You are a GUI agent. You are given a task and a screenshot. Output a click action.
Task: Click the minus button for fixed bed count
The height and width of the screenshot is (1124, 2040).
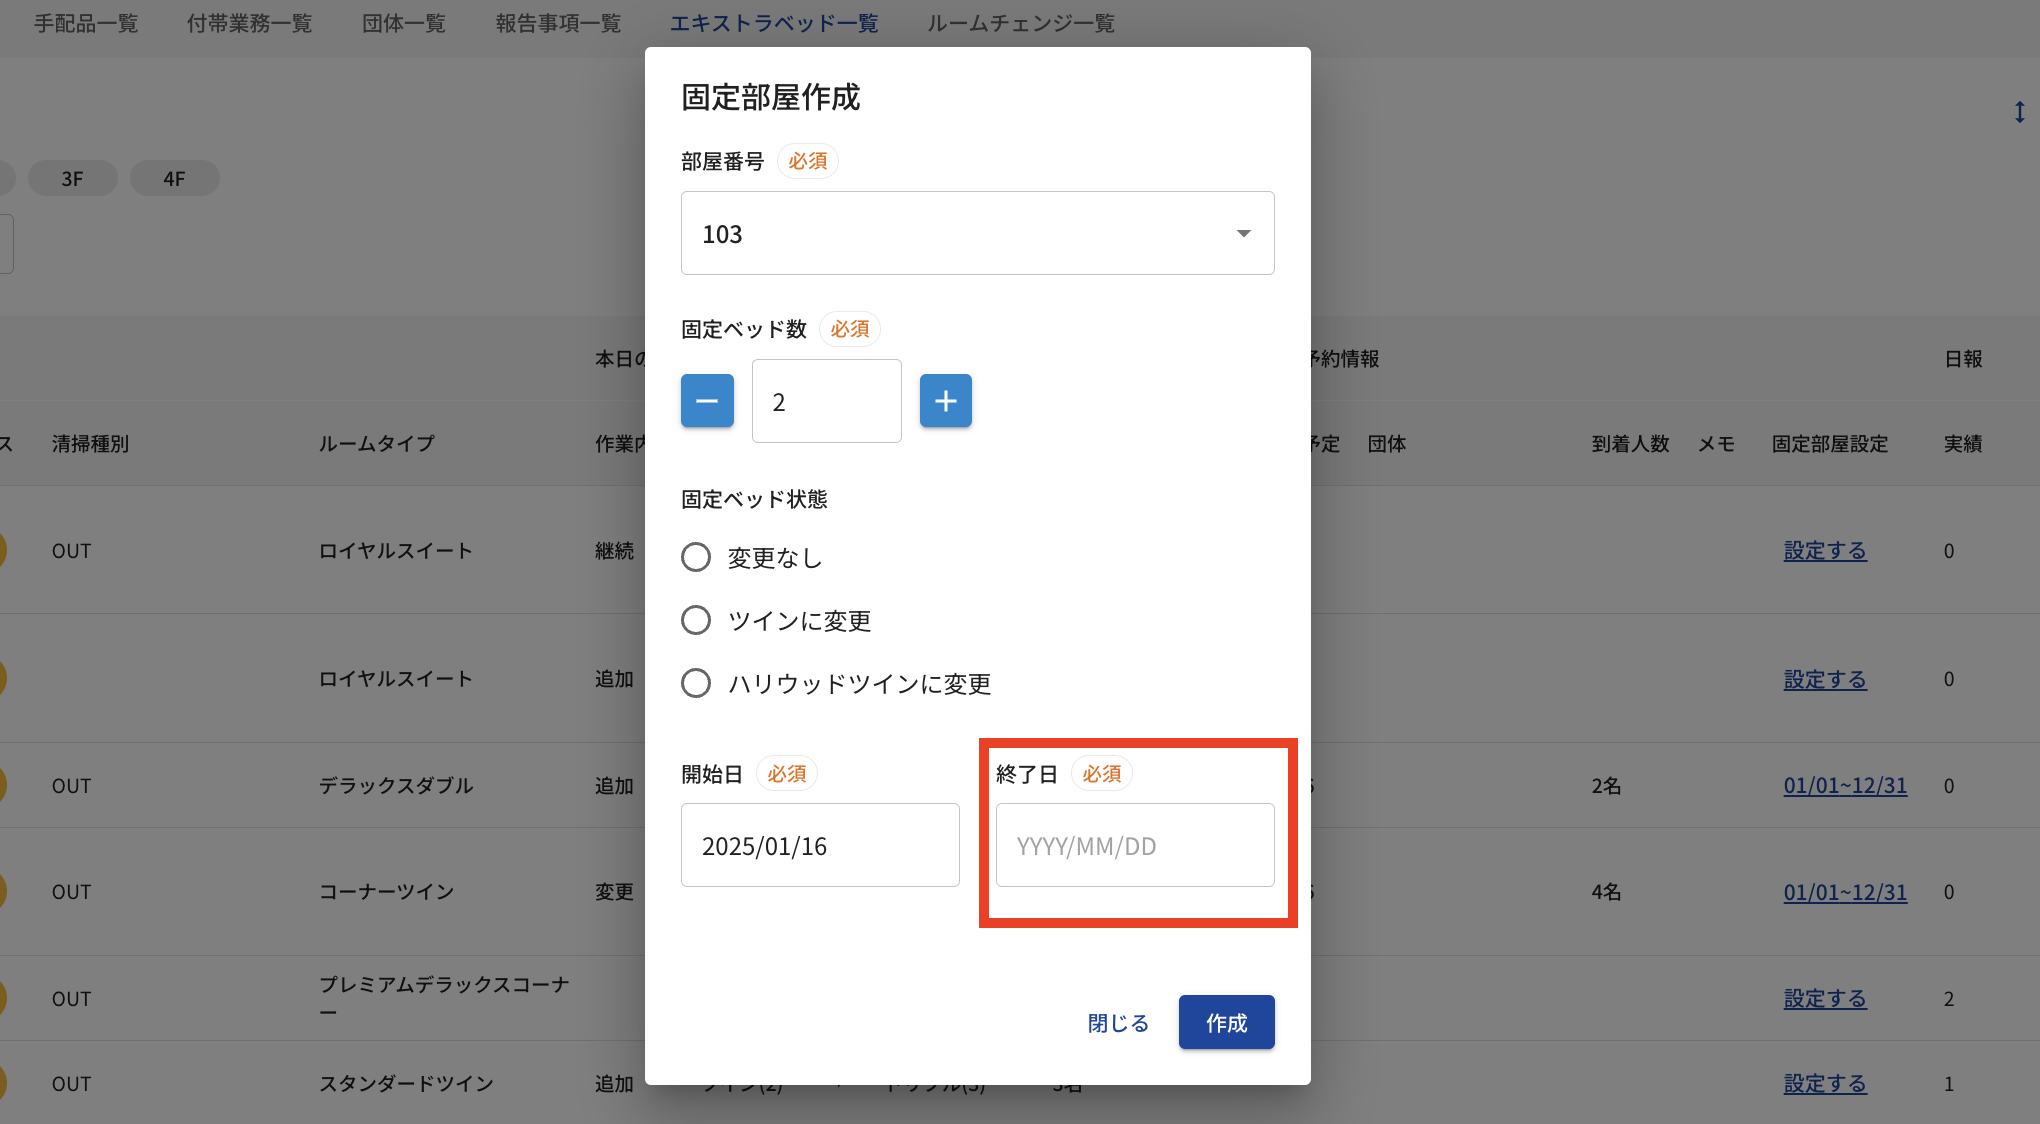707,401
